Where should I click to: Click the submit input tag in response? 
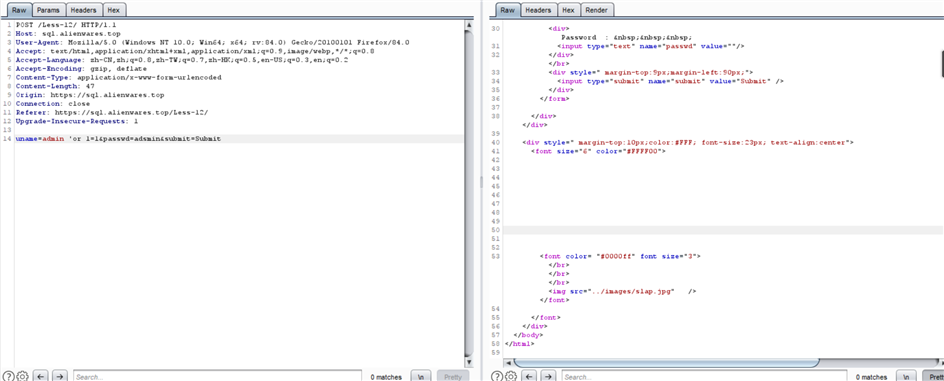coord(670,81)
